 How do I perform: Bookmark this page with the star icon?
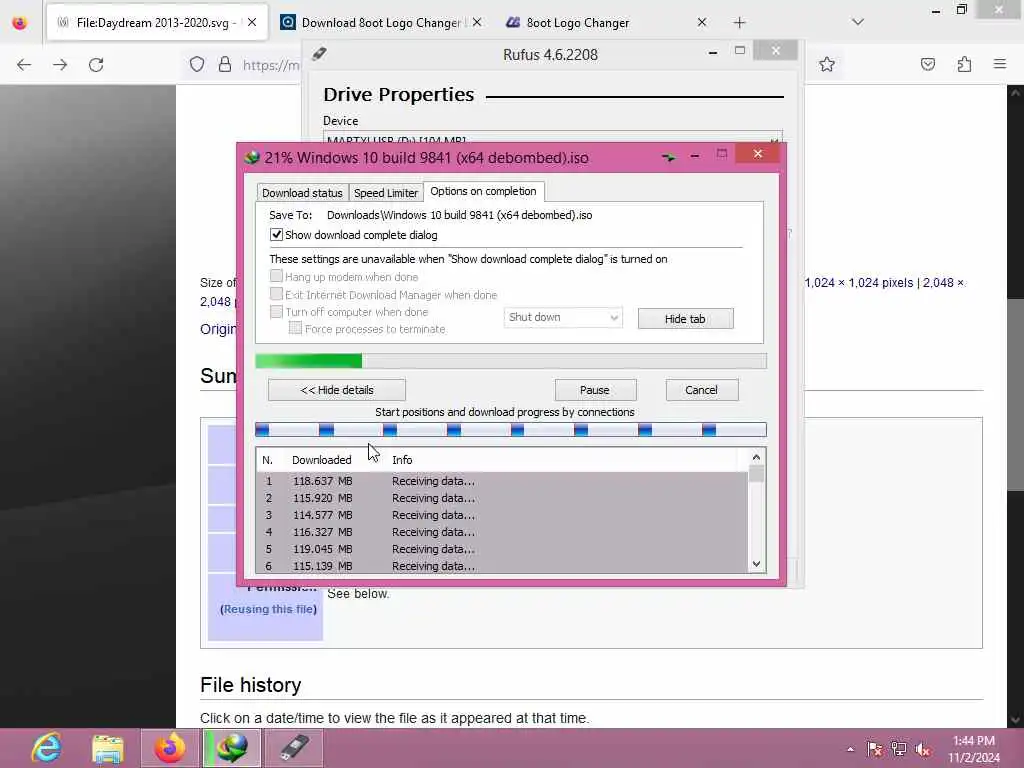click(827, 64)
